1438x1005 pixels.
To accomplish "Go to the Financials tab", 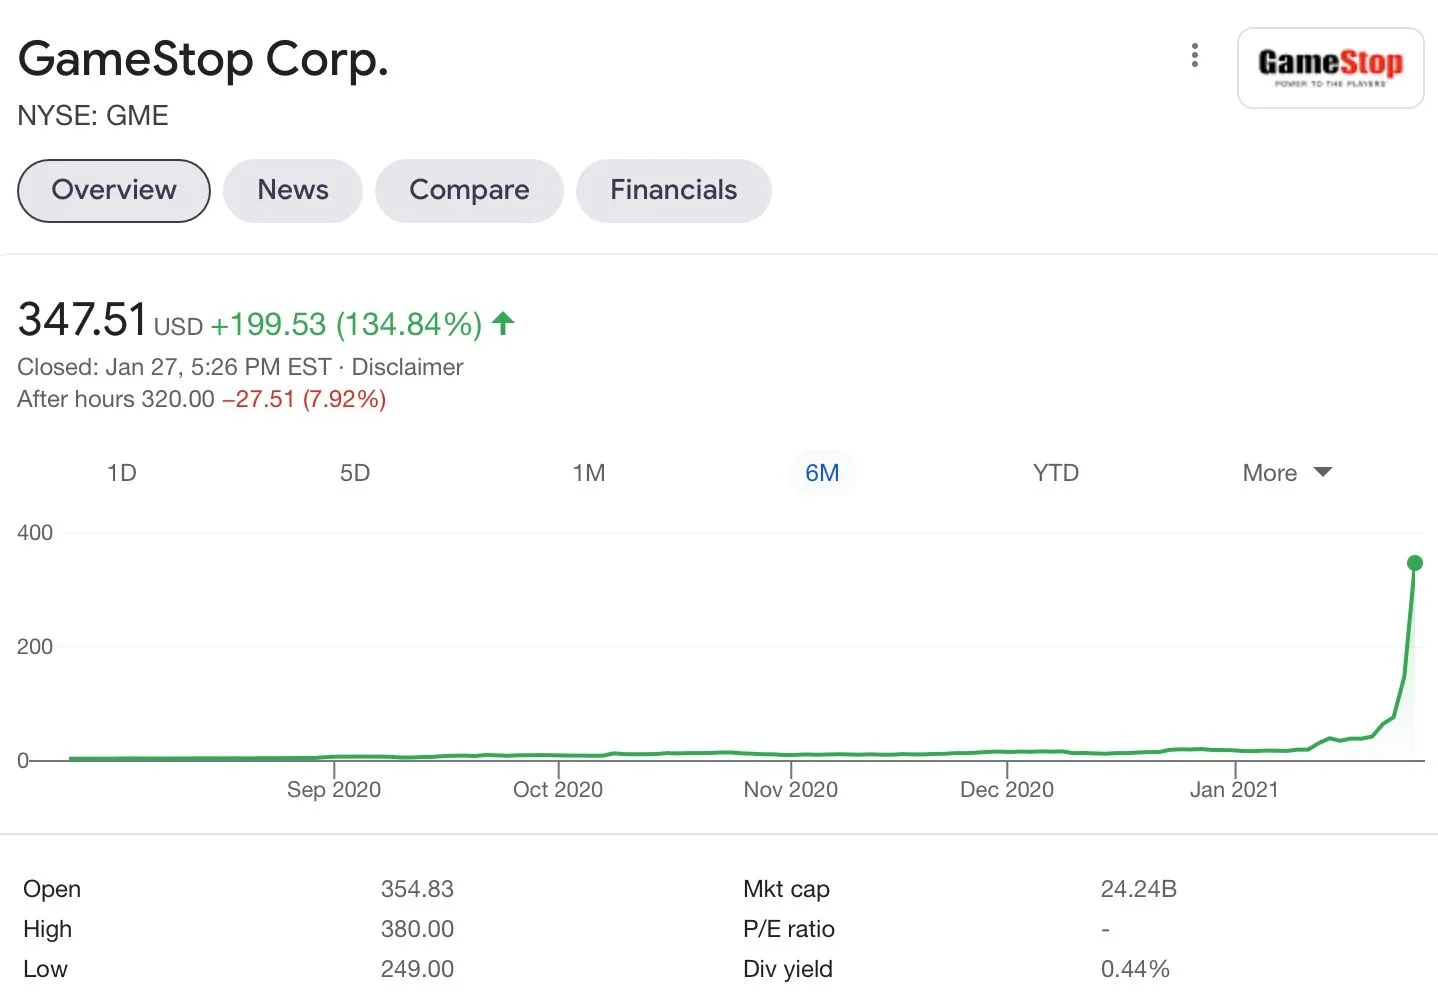I will point(673,190).
